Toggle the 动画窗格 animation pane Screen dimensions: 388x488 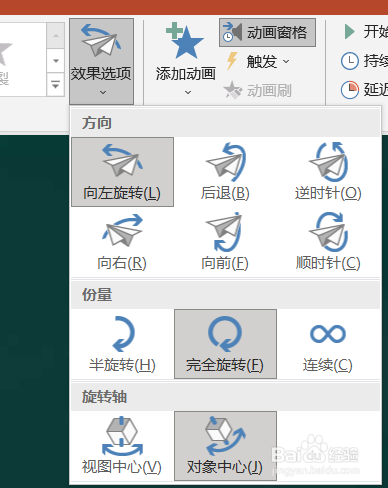267,33
